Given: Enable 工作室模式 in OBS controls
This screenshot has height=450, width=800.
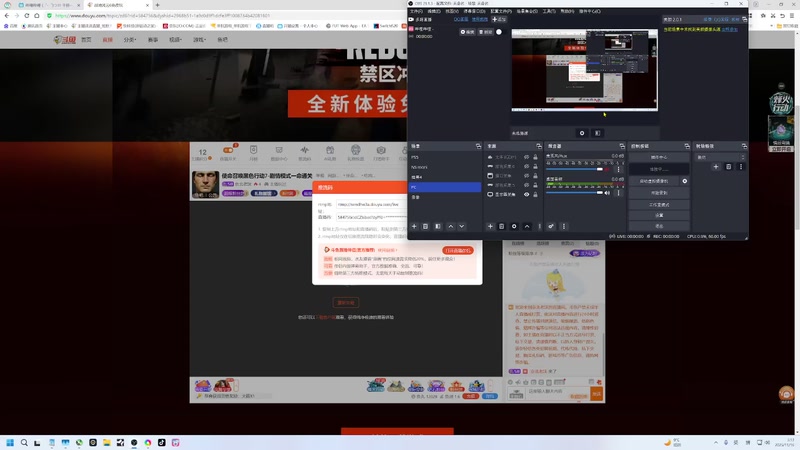Looking at the screenshot, I should [x=659, y=205].
